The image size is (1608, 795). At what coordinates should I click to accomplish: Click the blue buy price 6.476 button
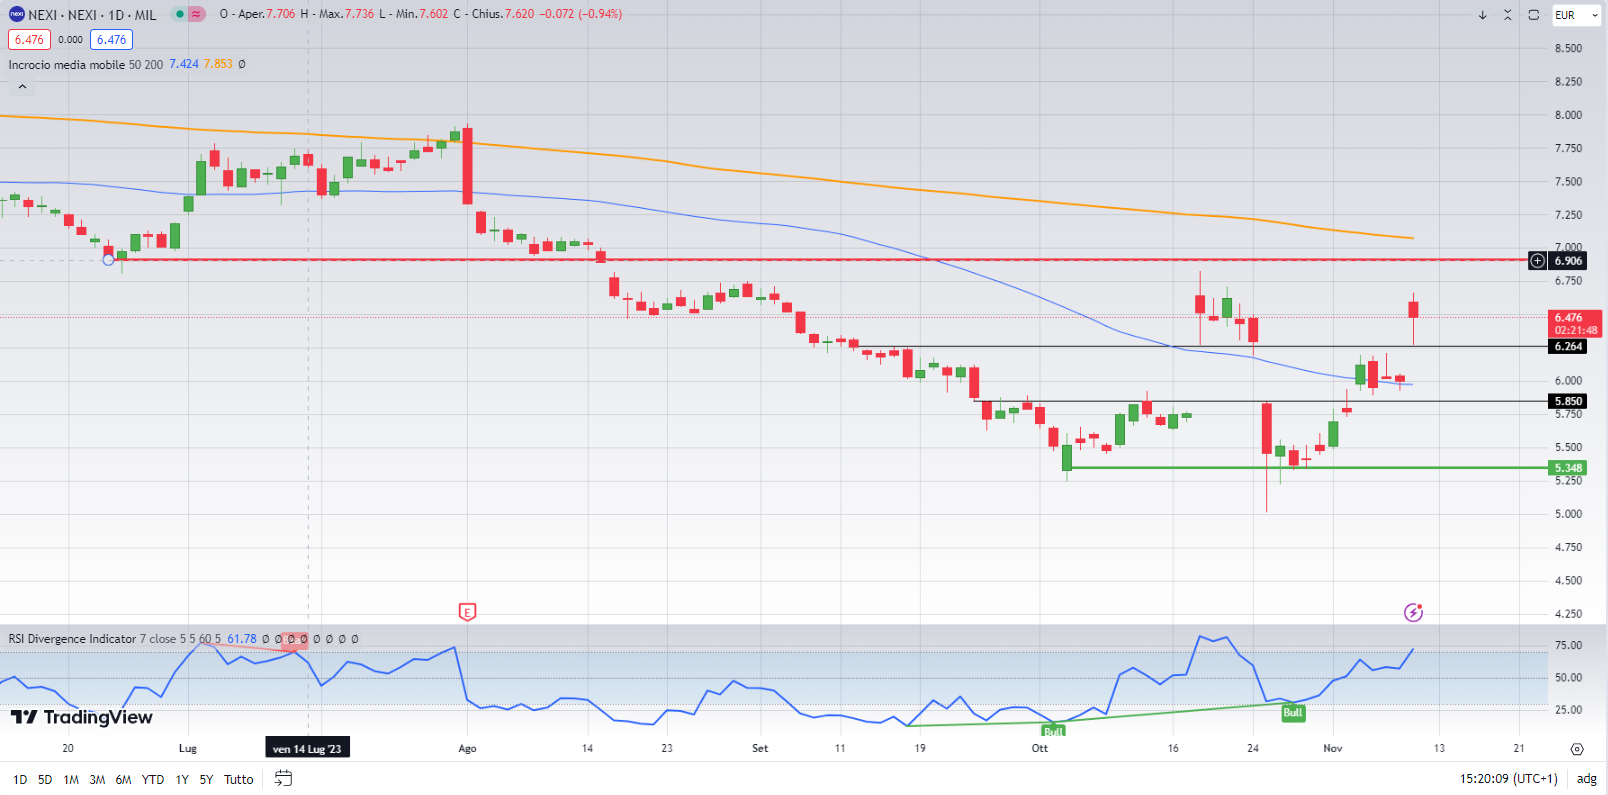(x=111, y=40)
